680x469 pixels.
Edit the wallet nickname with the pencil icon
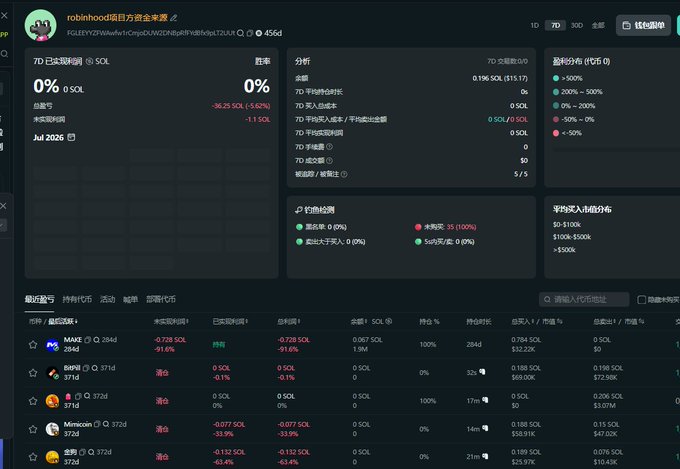pyautogui.click(x=174, y=18)
